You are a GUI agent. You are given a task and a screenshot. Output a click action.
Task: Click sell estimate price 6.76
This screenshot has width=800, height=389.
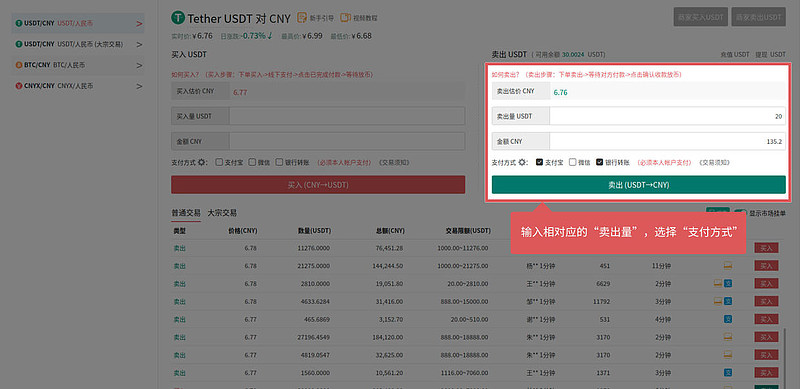tap(560, 92)
